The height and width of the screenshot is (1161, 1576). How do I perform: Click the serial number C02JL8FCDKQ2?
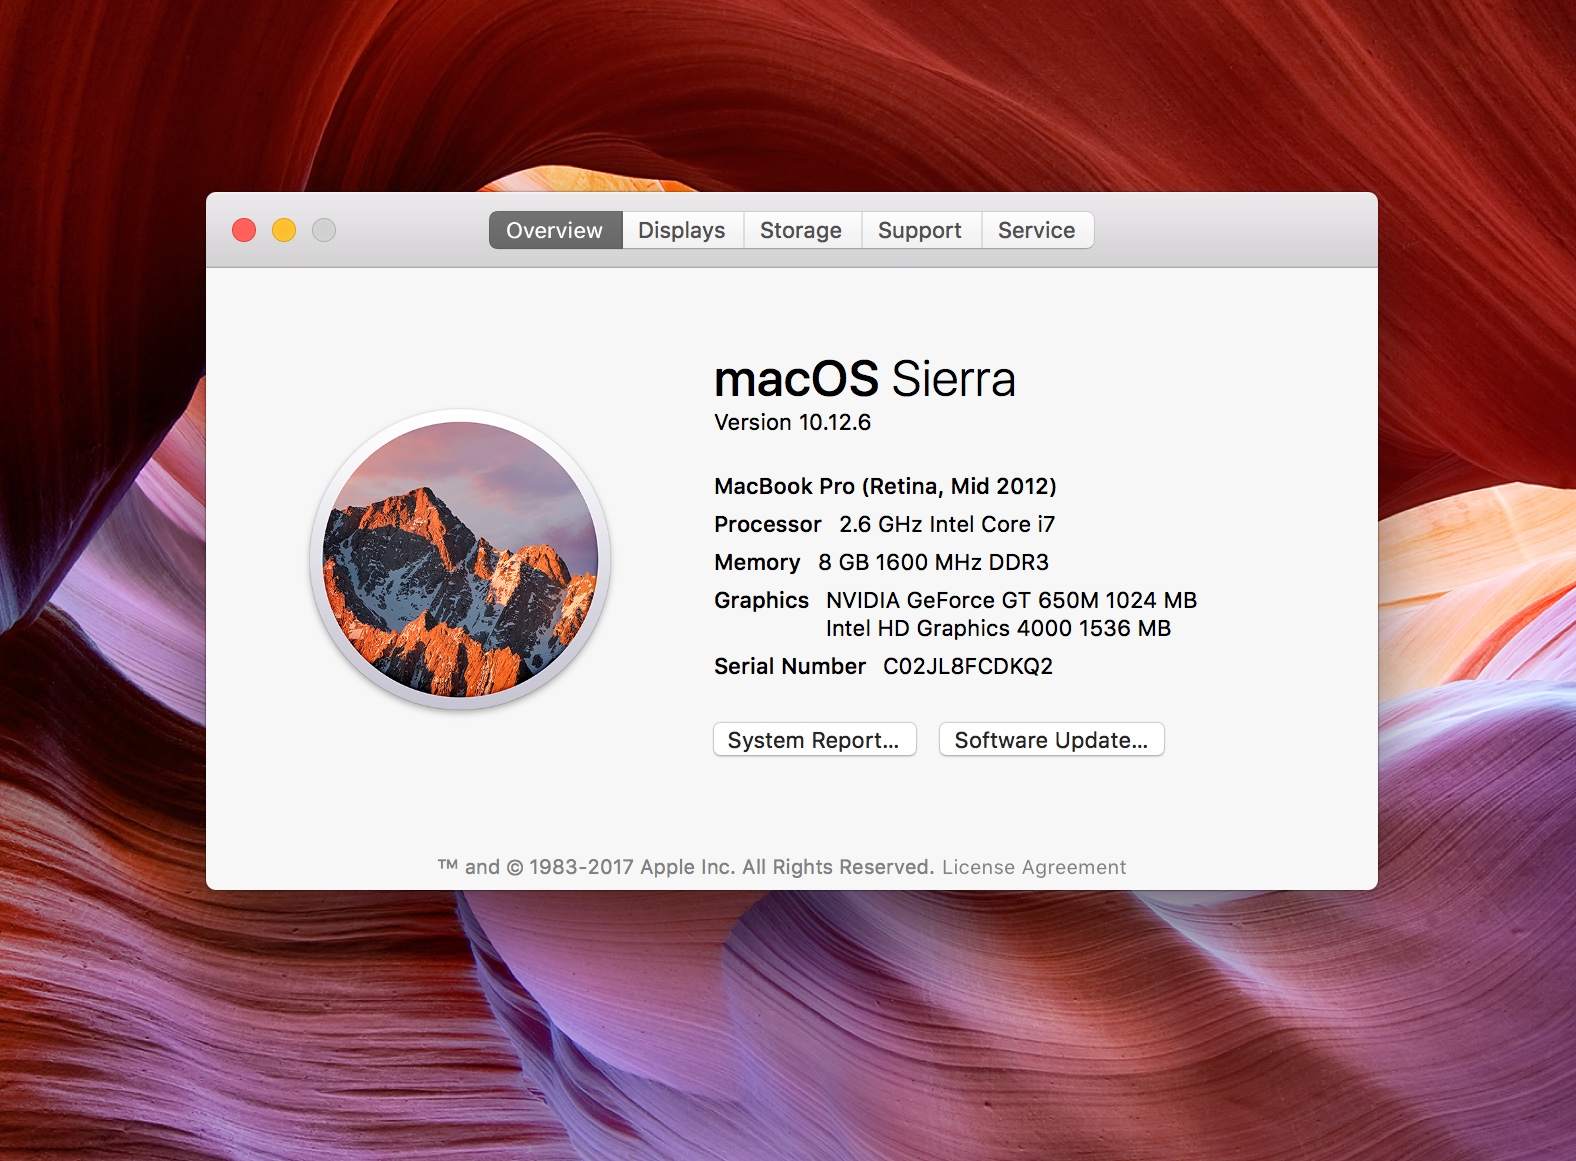(968, 666)
